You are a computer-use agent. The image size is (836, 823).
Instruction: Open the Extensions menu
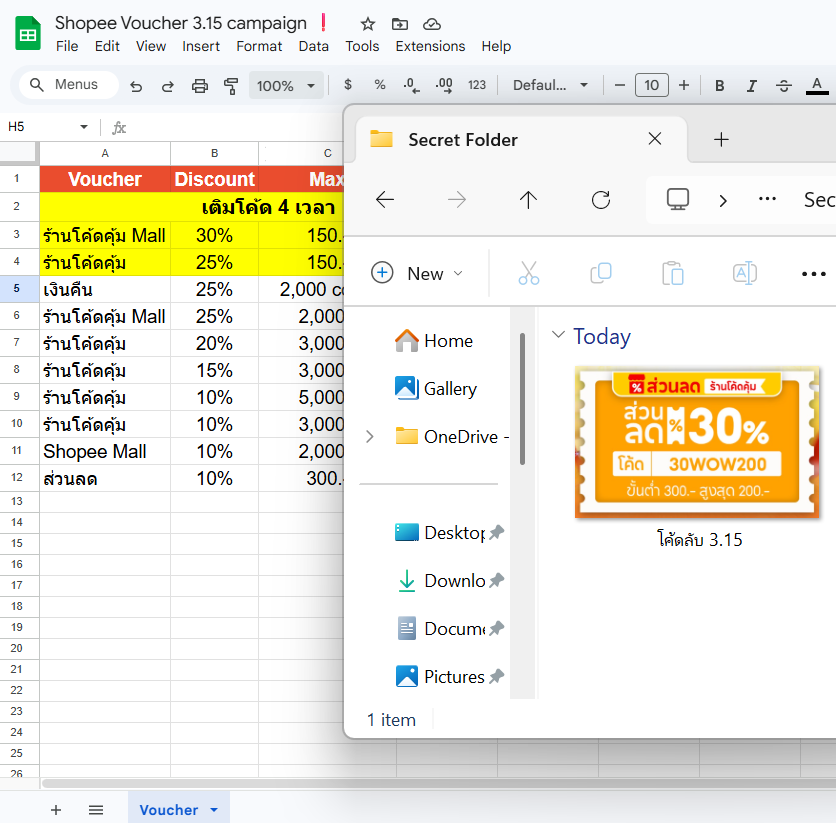pos(430,46)
